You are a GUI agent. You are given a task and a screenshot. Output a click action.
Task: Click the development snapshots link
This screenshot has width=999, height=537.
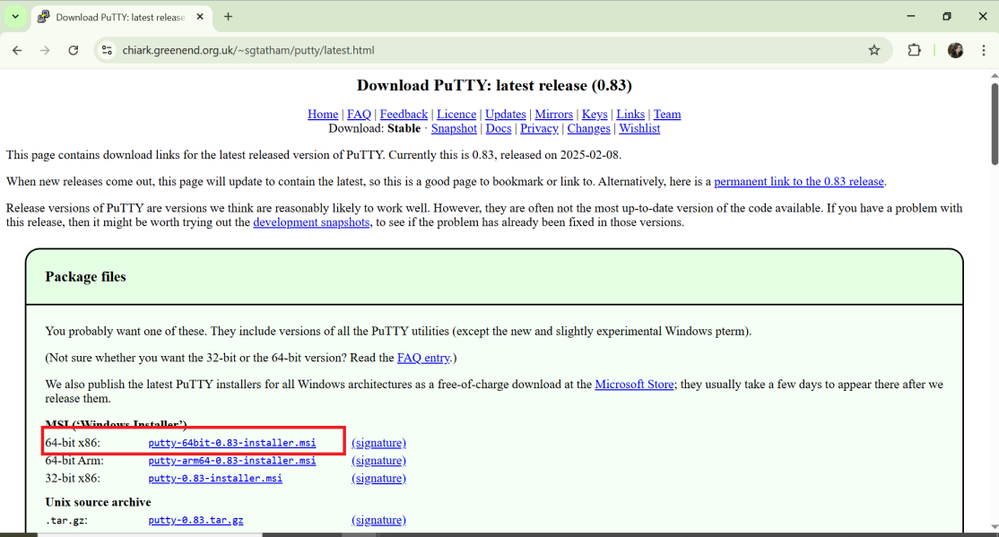311,222
